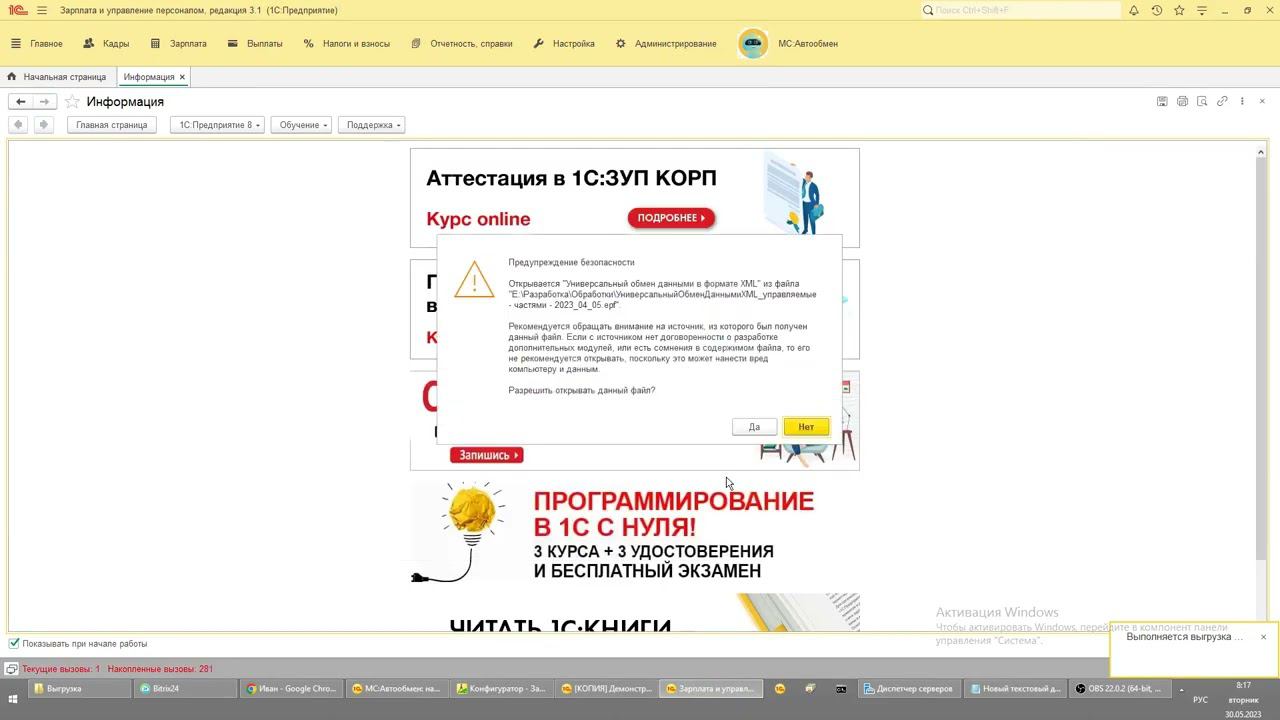The height and width of the screenshot is (720, 1280).
Task: Switch to Иван - Google Chrome taskbar item
Action: tap(292, 689)
